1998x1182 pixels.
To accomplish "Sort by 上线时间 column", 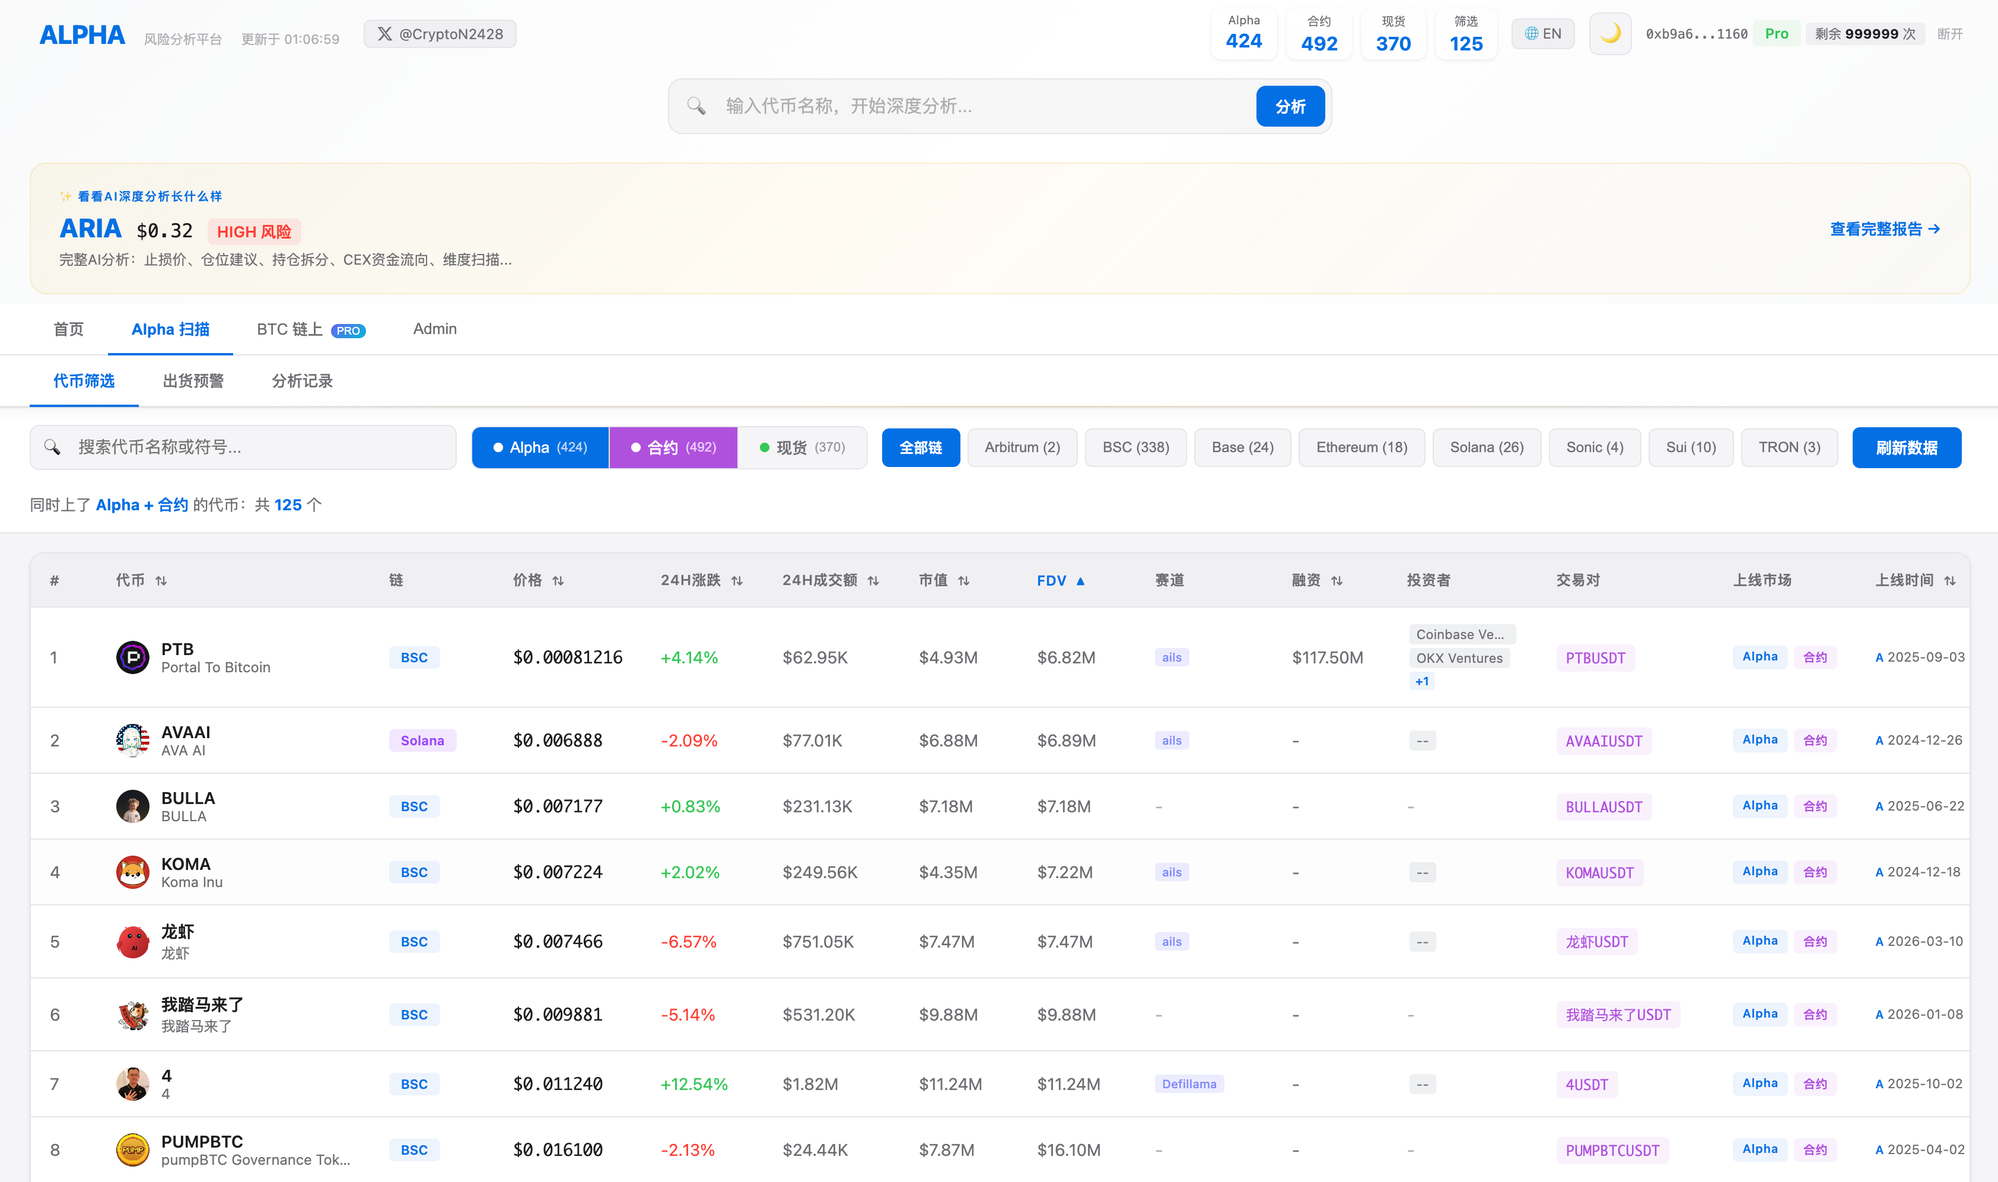I will click(x=1915, y=580).
